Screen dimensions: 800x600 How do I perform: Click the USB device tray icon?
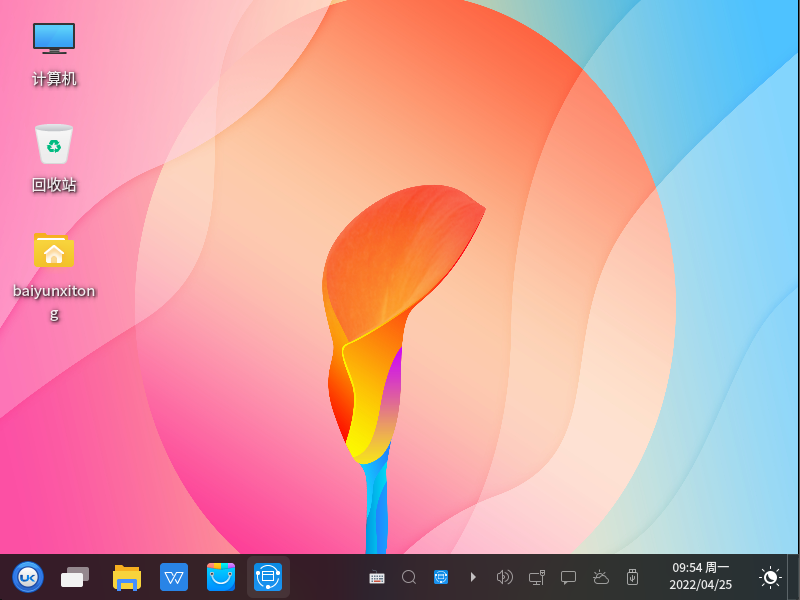tap(632, 577)
